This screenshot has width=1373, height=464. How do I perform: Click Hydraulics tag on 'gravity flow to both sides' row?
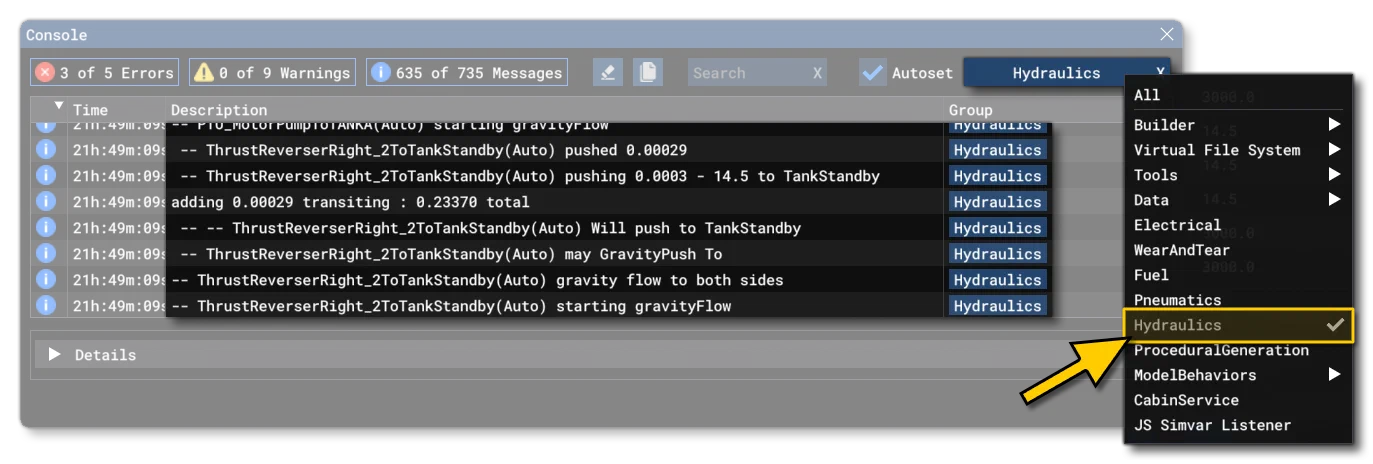pos(997,280)
